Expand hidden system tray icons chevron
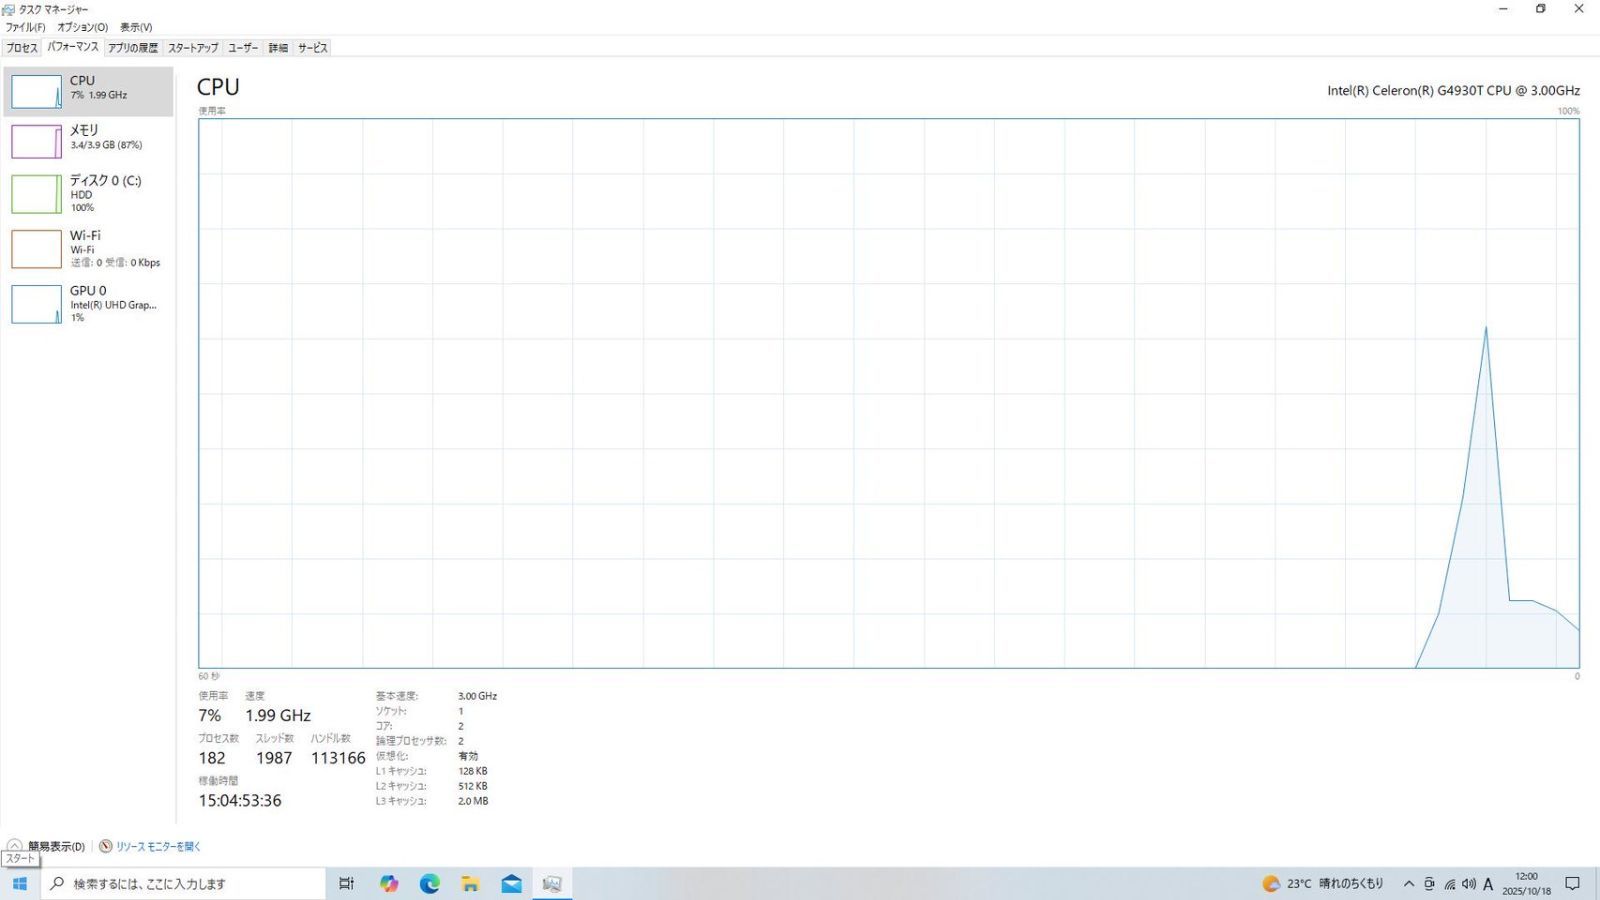 tap(1408, 884)
